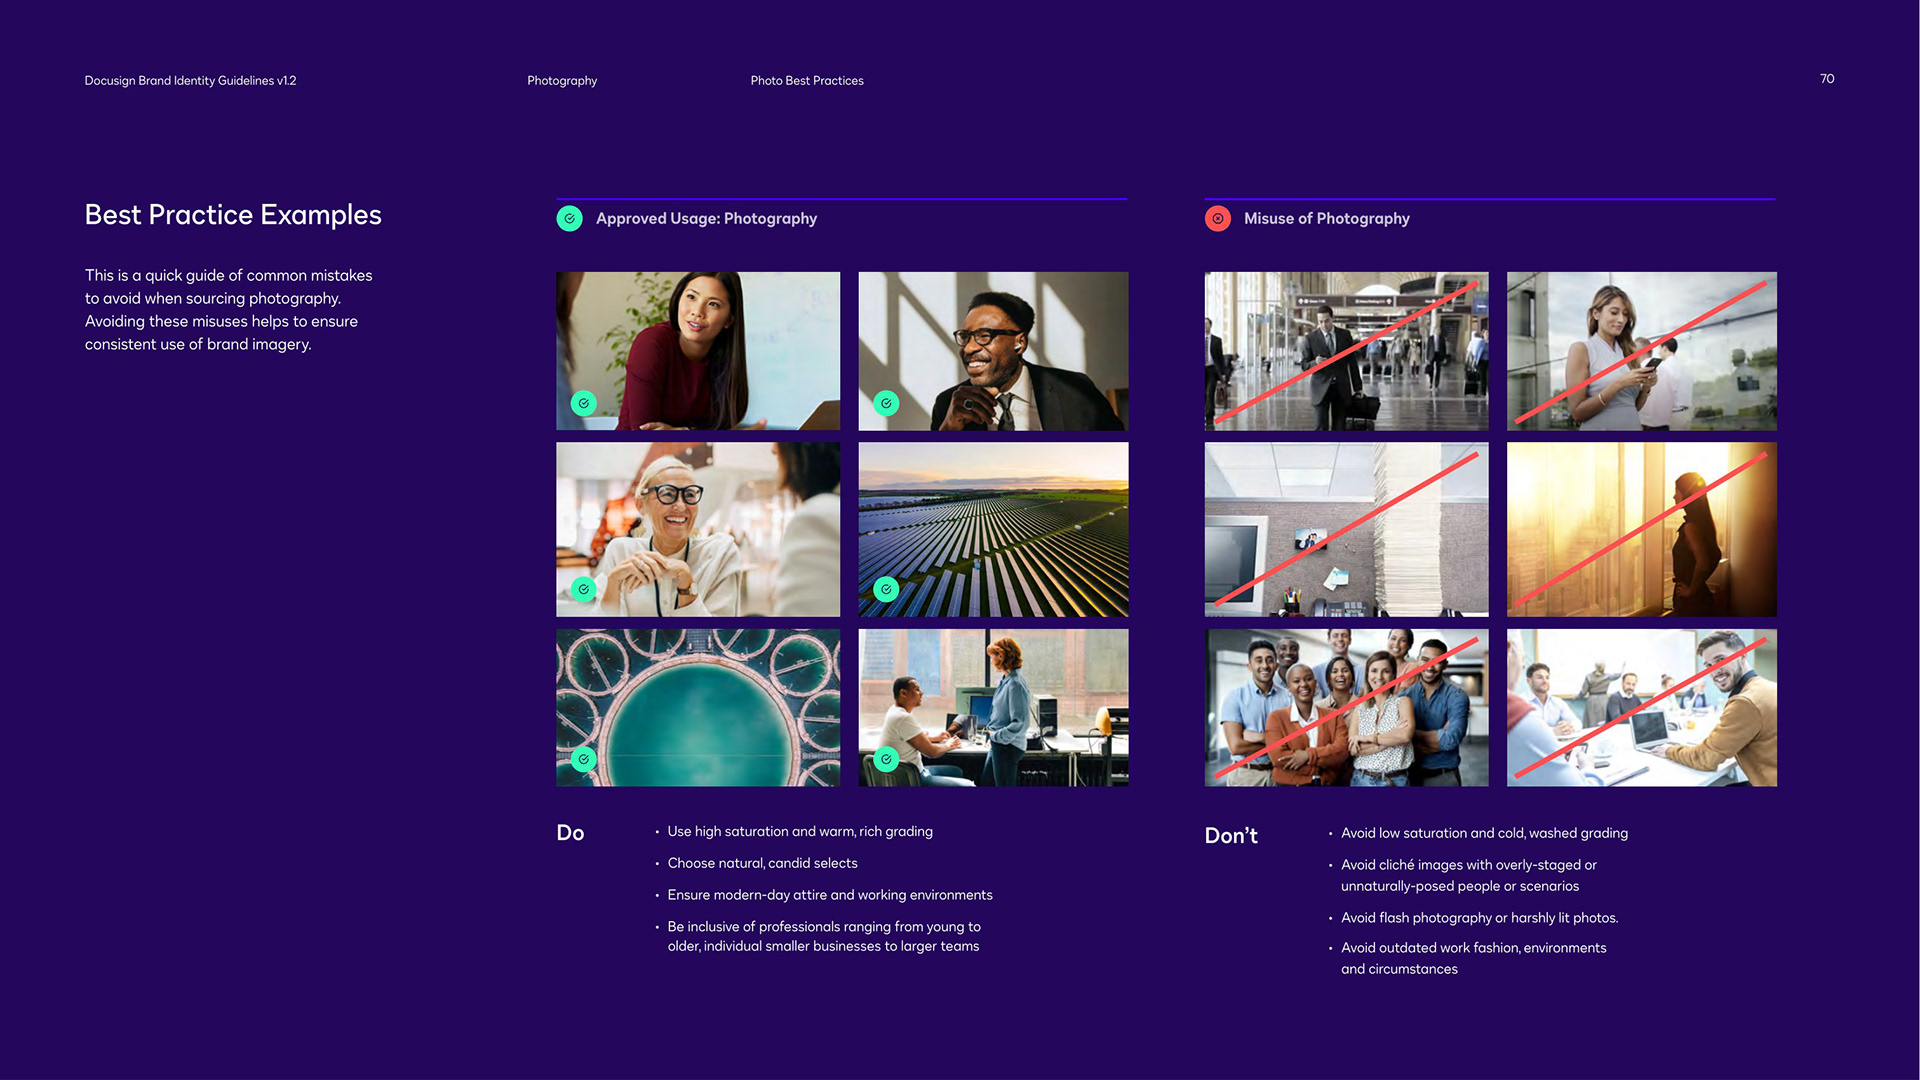This screenshot has width=1920, height=1080.
Task: Select the stacked paper office misuse photo
Action: coord(1346,529)
